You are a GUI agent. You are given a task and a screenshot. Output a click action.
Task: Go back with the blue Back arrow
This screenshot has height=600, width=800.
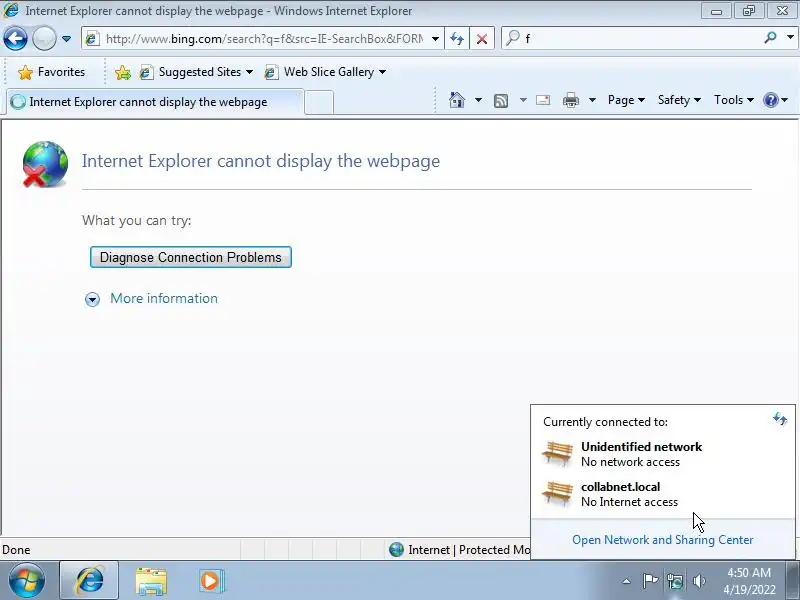pos(15,38)
